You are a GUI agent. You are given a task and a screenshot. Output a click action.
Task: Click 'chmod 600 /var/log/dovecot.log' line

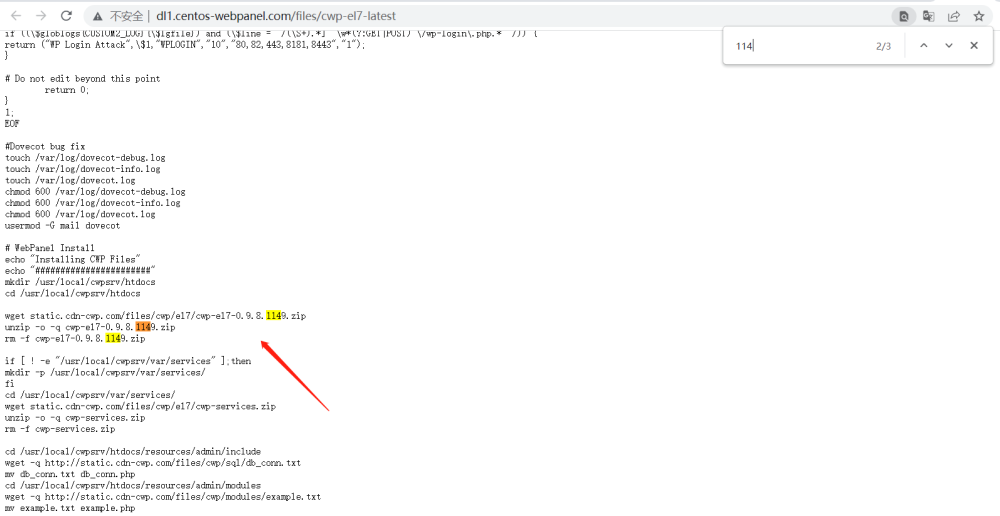tap(80, 214)
